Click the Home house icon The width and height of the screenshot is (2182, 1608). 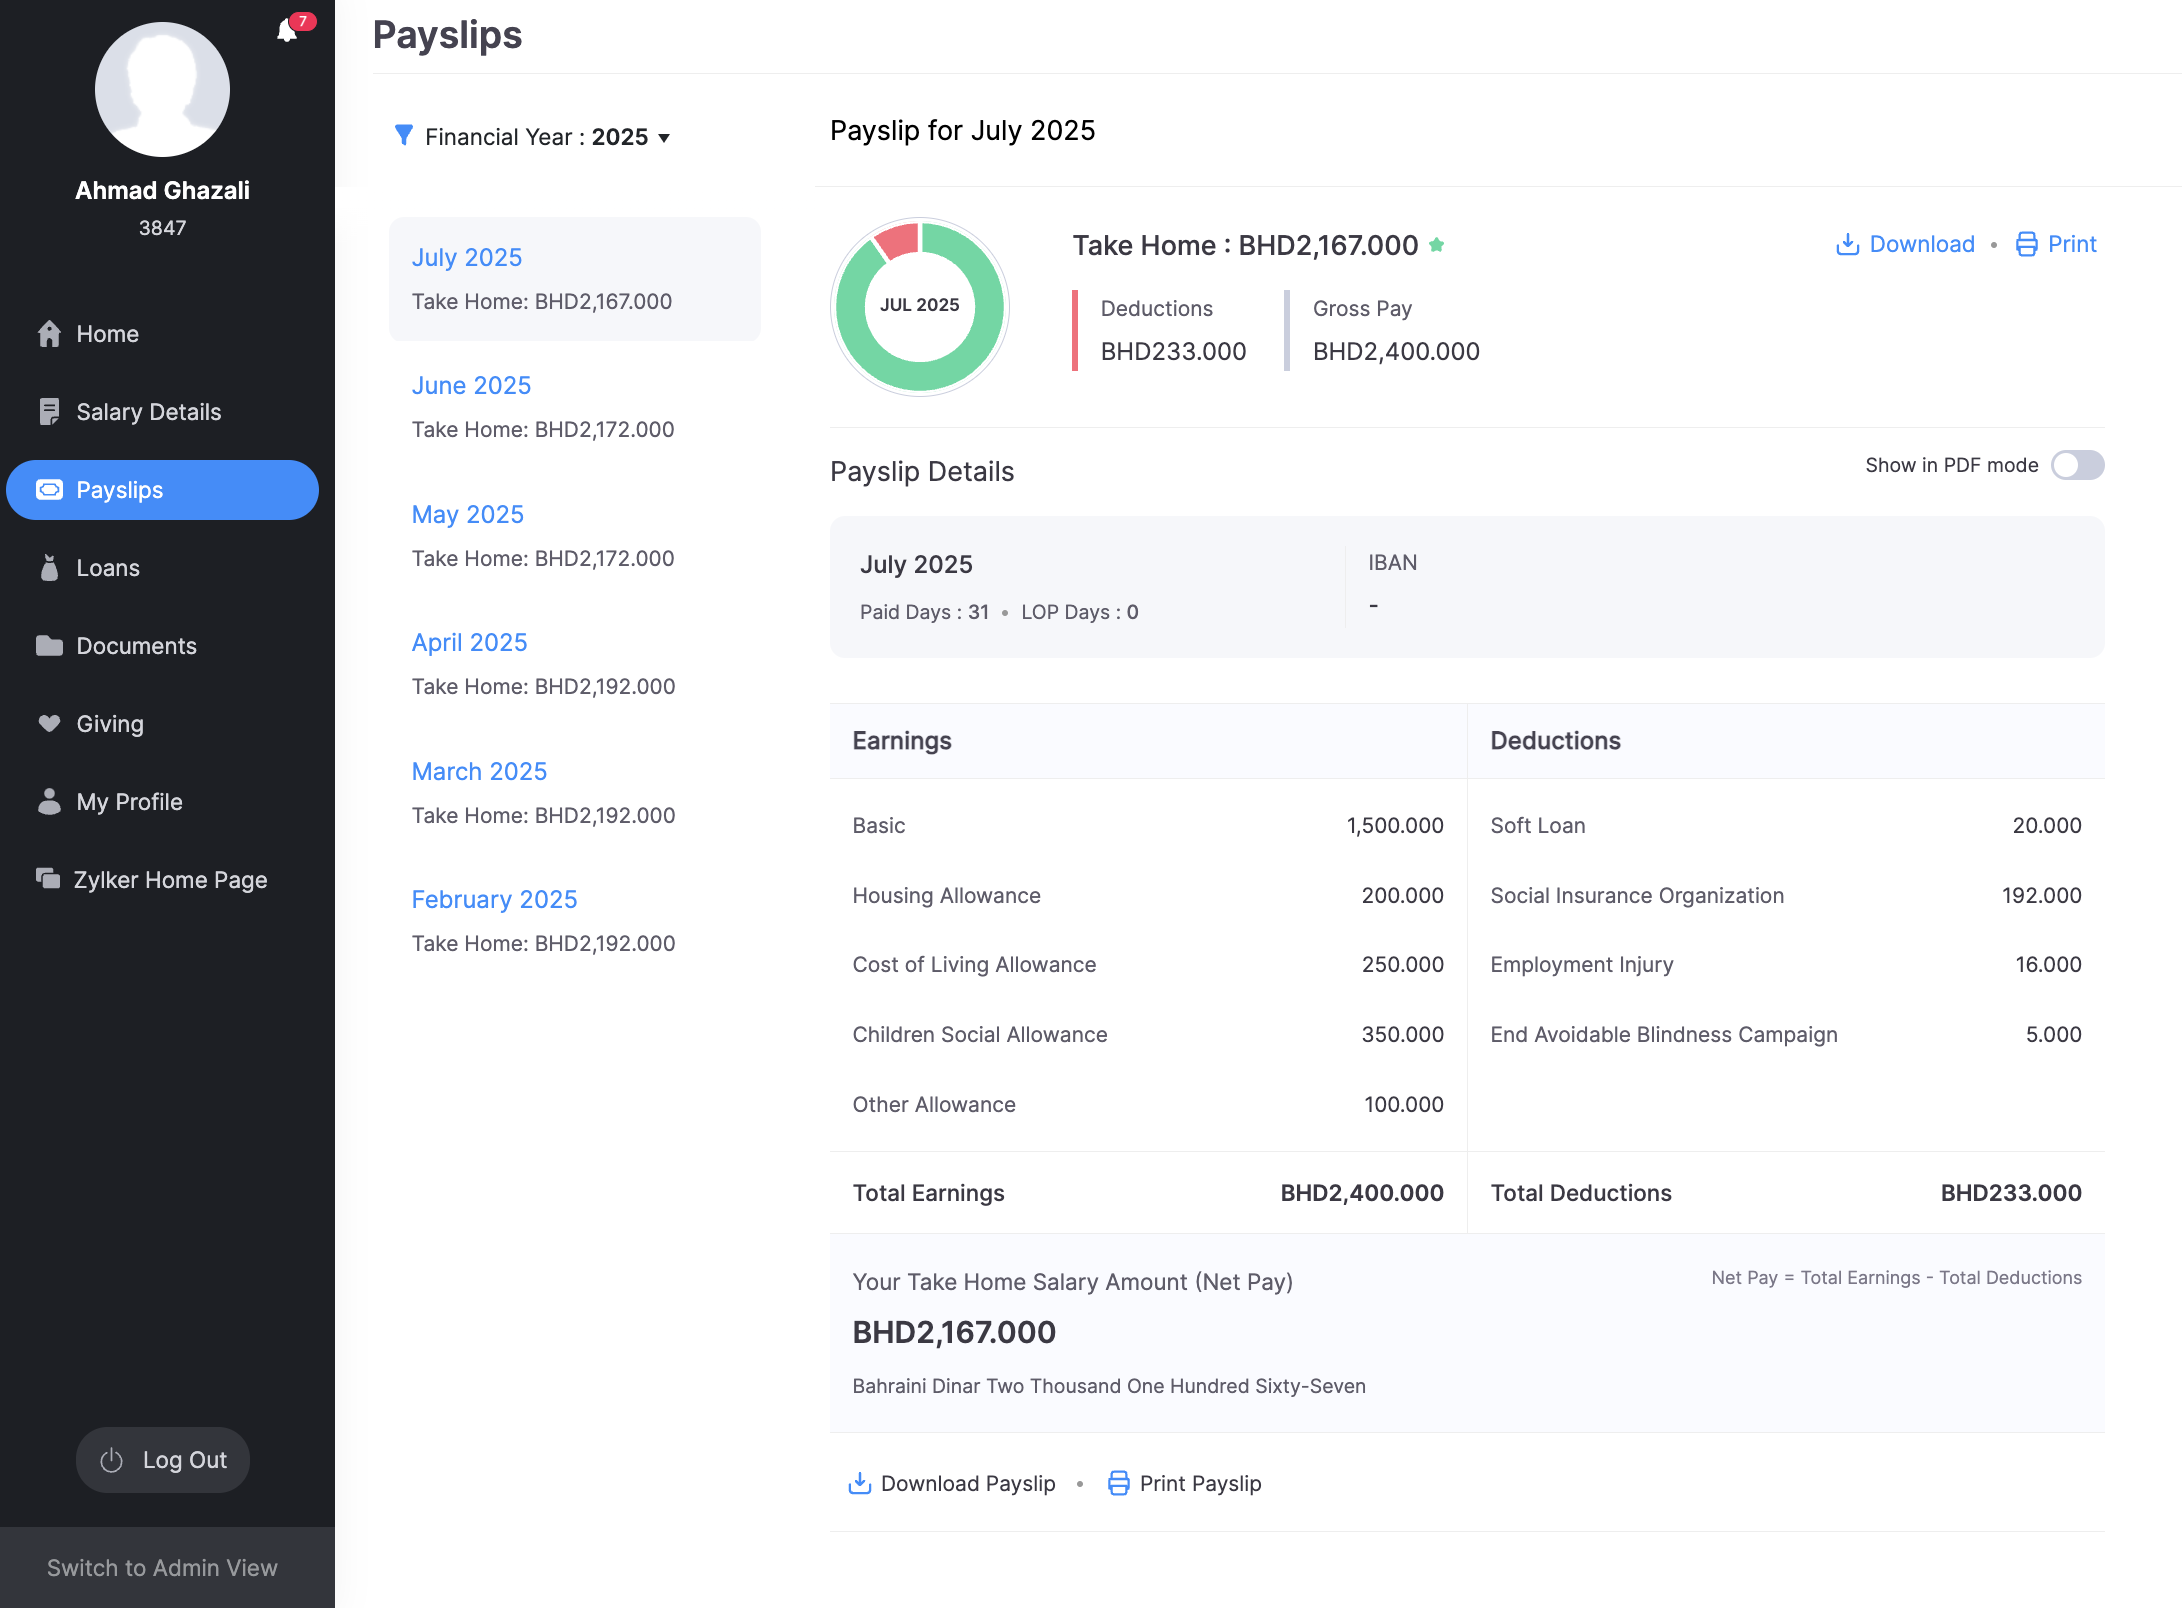point(49,334)
